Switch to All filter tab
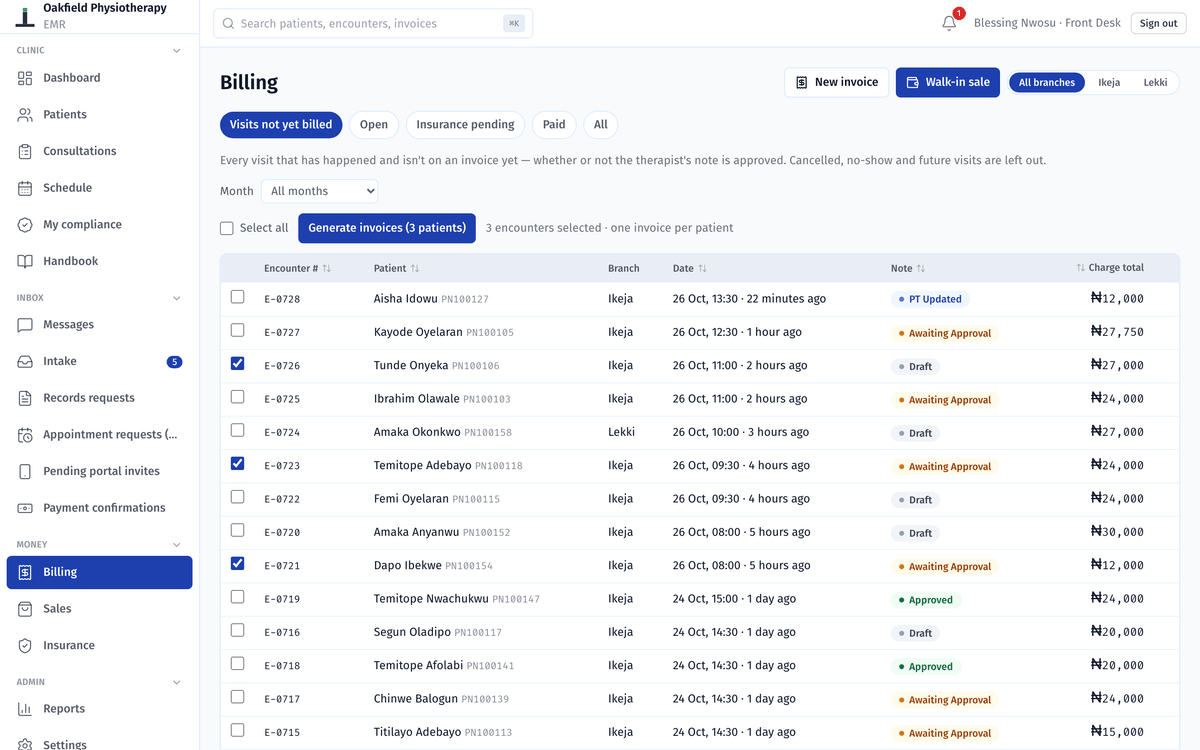Viewport: 1200px width, 750px height. (600, 125)
